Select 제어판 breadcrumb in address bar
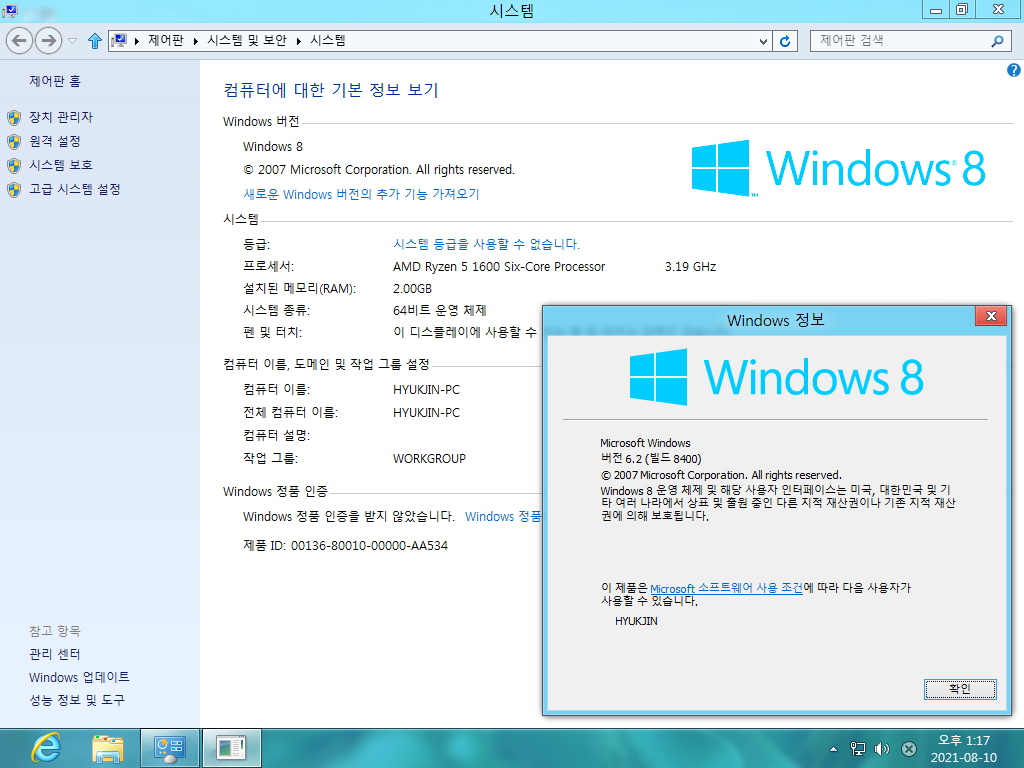1024x768 pixels. (x=166, y=40)
